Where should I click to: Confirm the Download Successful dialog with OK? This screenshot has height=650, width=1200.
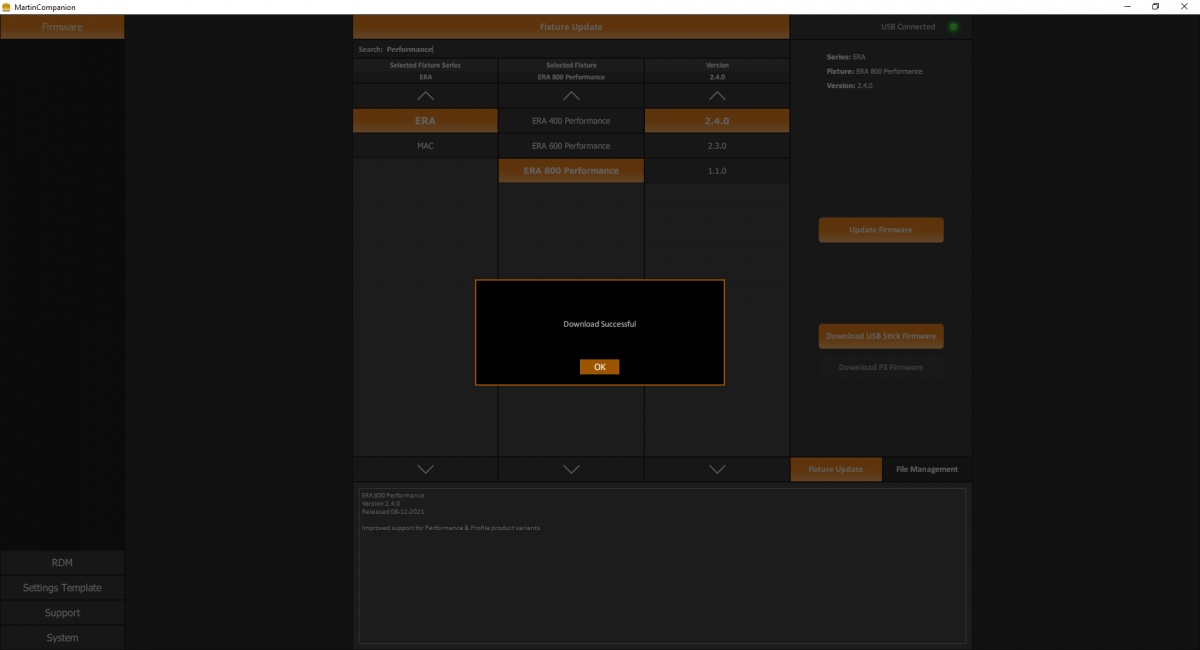tap(599, 367)
